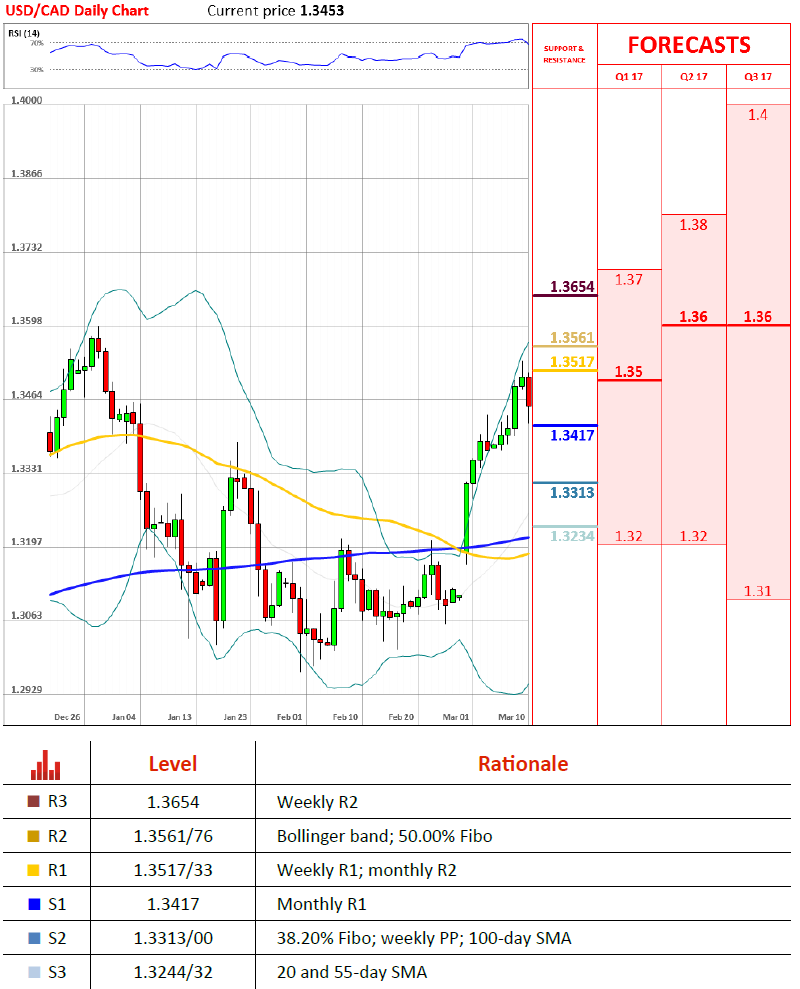This screenshot has width=800, height=989.
Task: Click the R2 tan color swatch
Action: pyautogui.click(x=34, y=836)
